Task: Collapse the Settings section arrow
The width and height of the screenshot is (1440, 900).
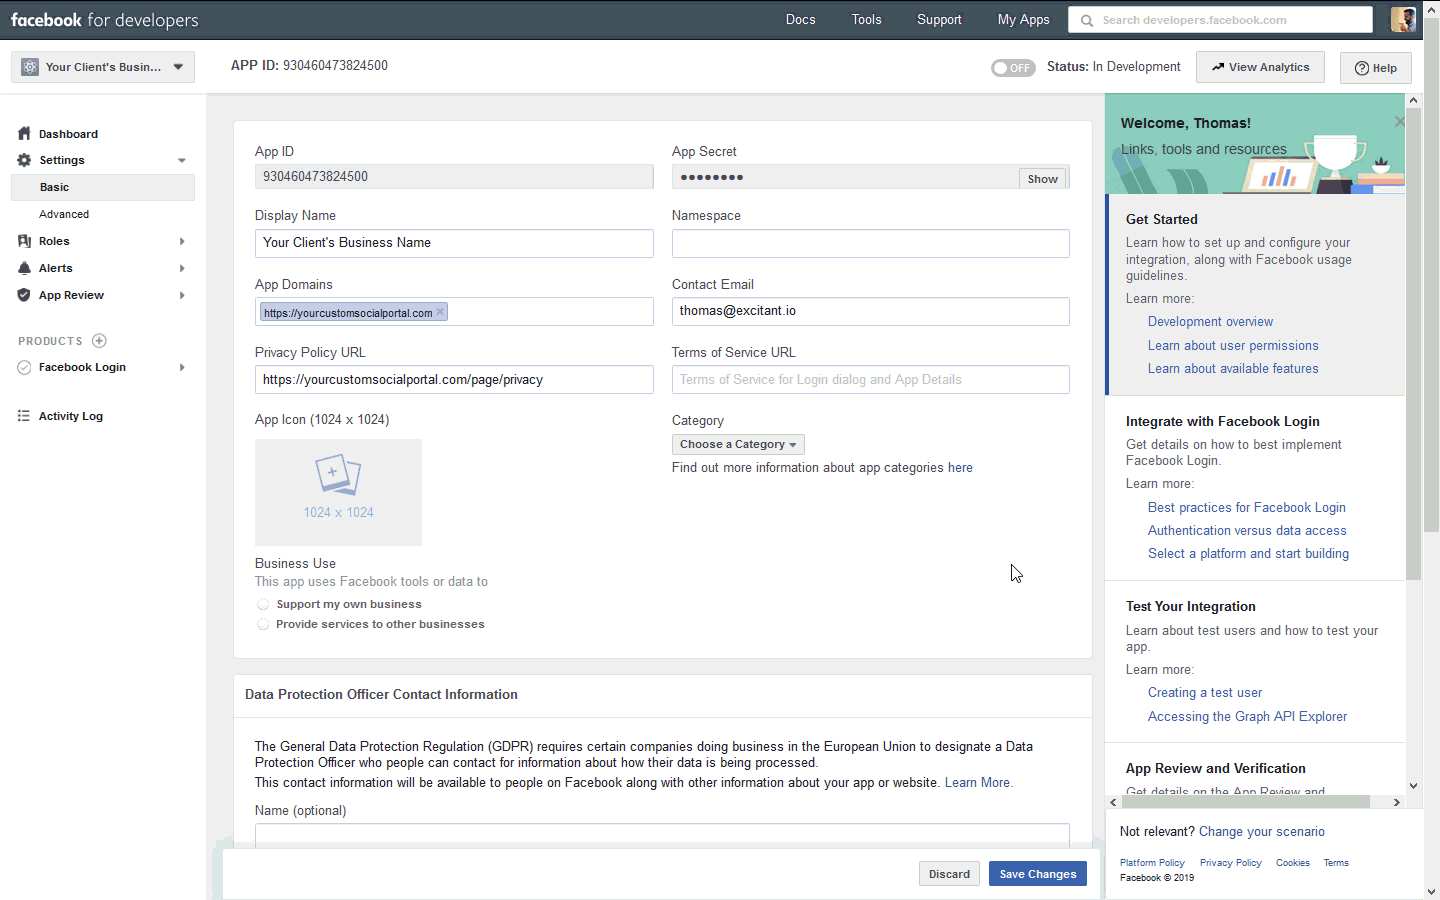Action: 182,160
